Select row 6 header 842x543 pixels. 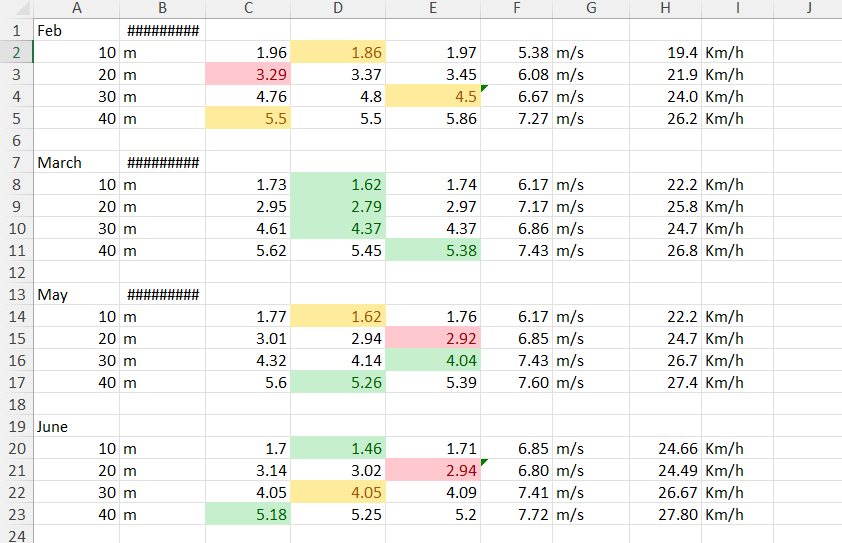(x=16, y=140)
